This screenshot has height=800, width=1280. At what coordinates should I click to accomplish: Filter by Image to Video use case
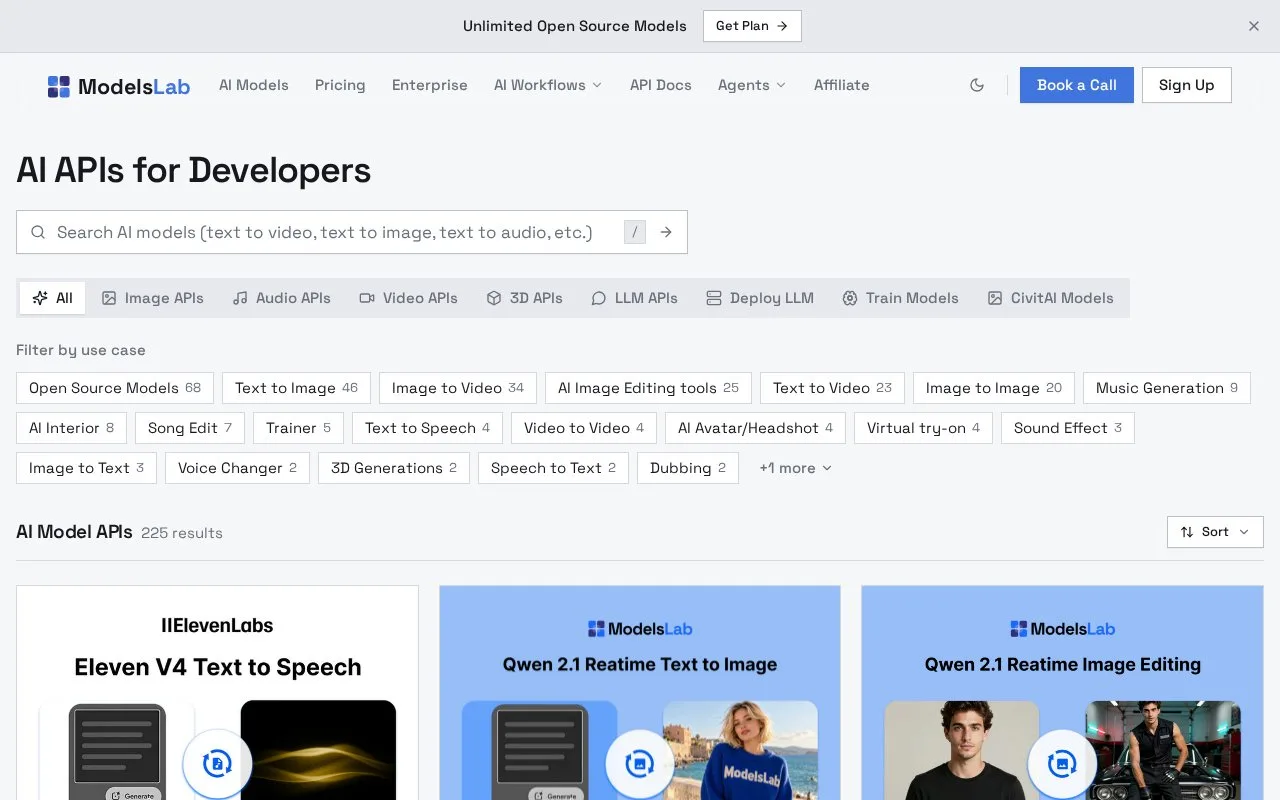tap(458, 388)
